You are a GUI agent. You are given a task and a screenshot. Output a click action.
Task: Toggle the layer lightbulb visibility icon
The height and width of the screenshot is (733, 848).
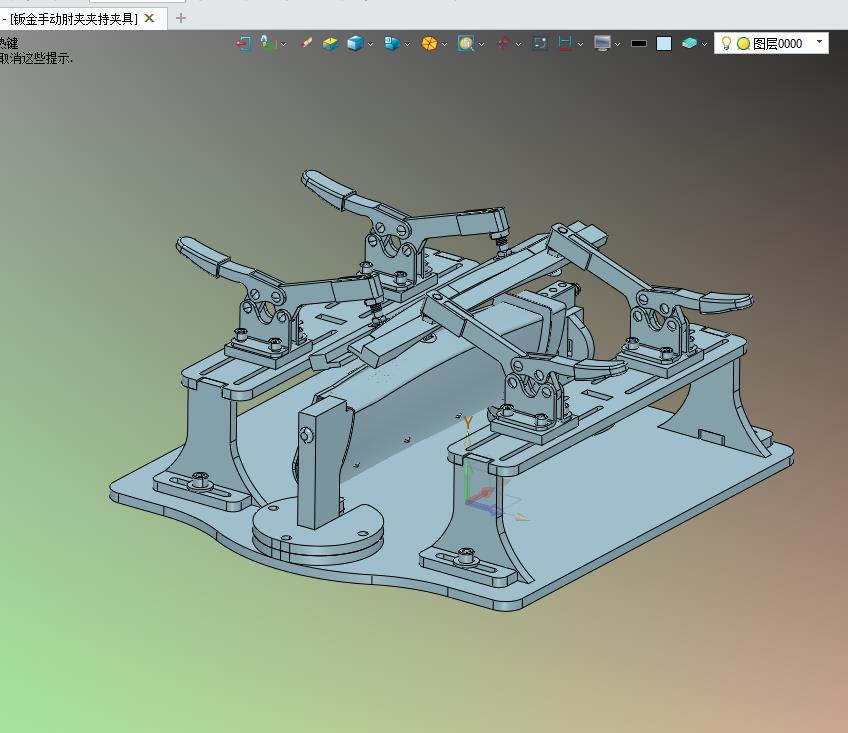(x=726, y=43)
